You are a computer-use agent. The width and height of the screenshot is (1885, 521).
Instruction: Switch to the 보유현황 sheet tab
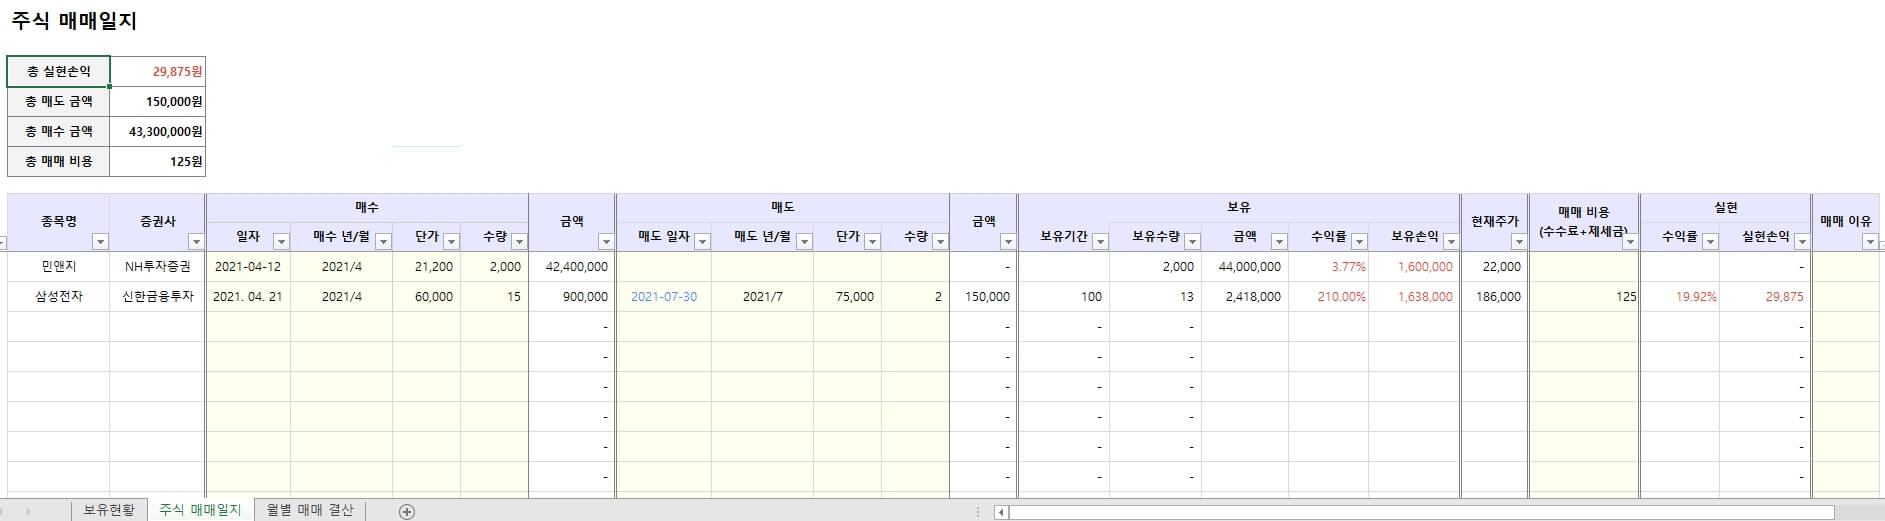(108, 510)
